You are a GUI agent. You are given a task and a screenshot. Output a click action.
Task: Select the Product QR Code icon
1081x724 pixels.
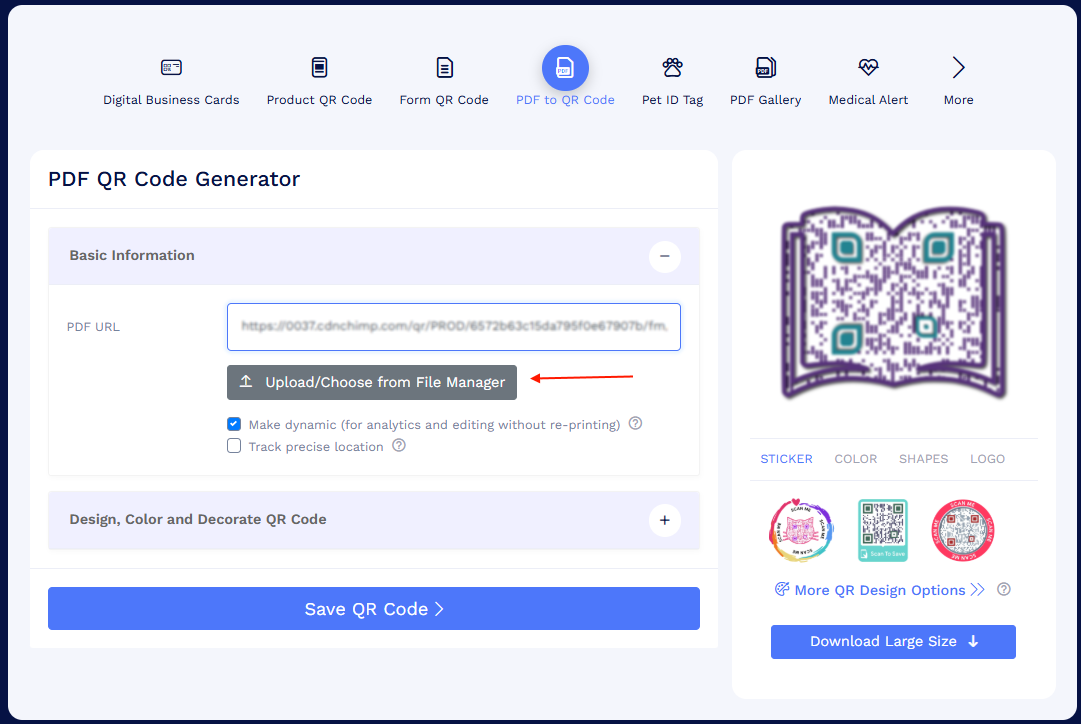click(x=319, y=68)
